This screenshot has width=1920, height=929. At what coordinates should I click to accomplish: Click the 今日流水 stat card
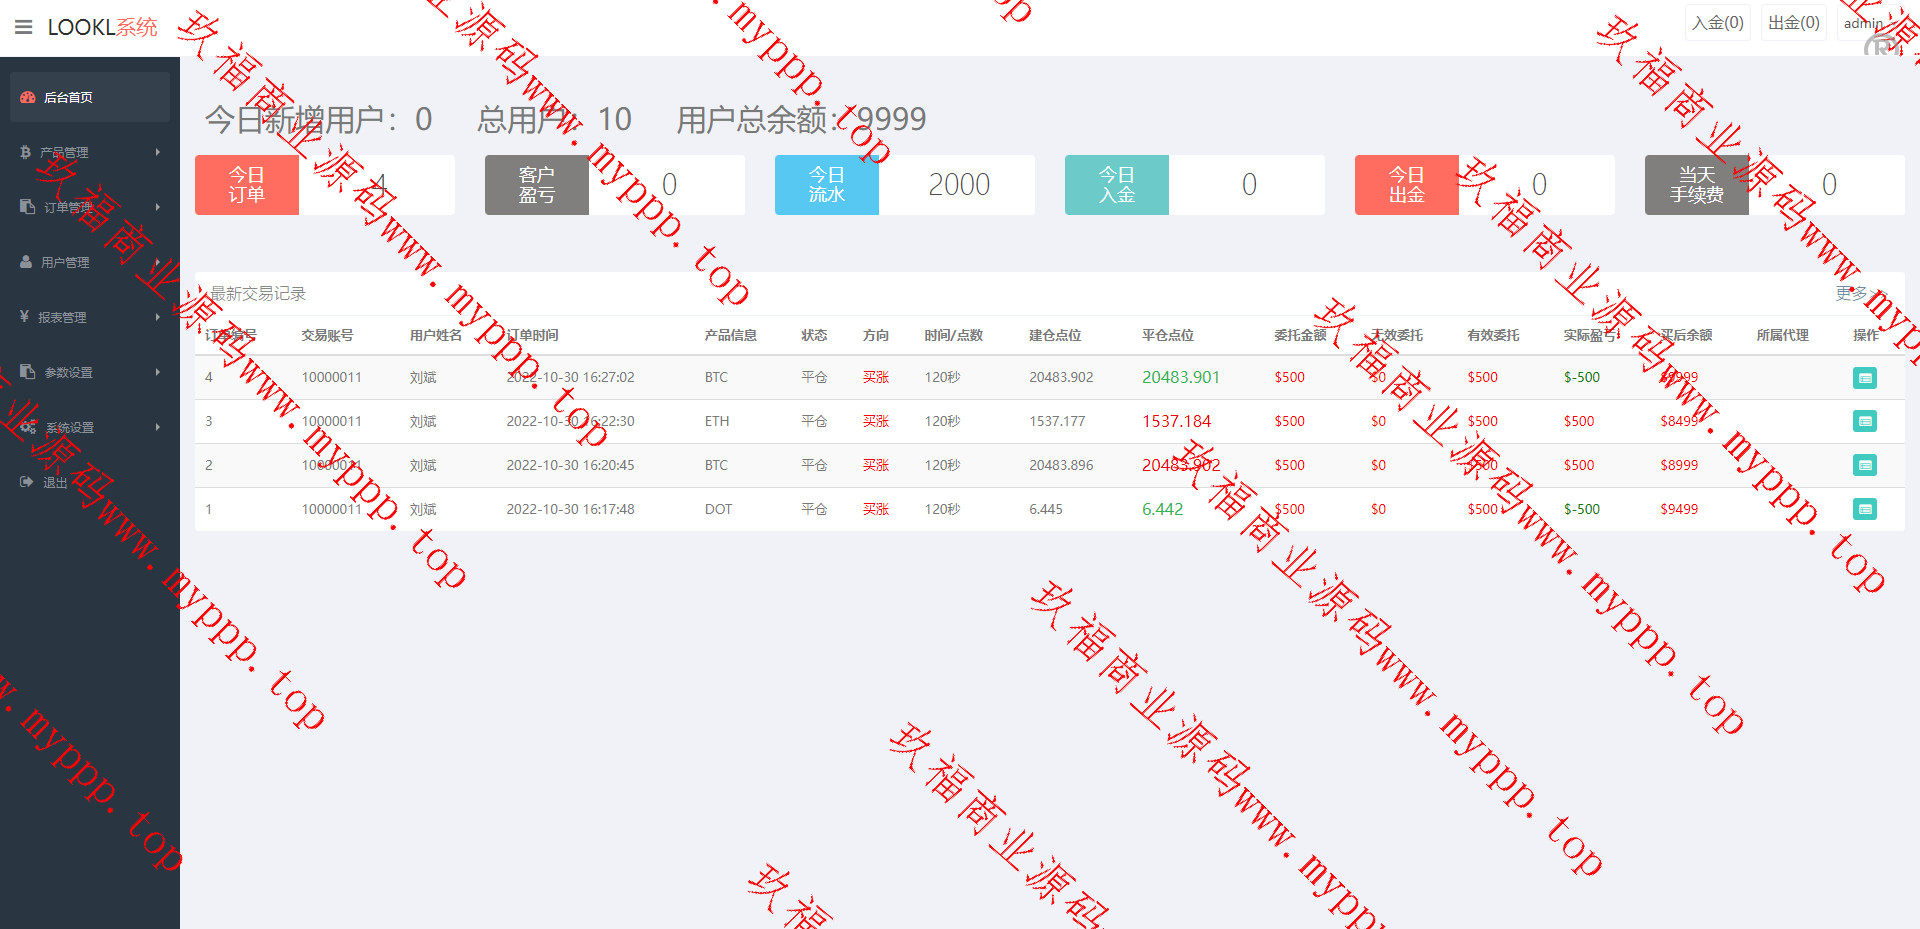coord(904,185)
